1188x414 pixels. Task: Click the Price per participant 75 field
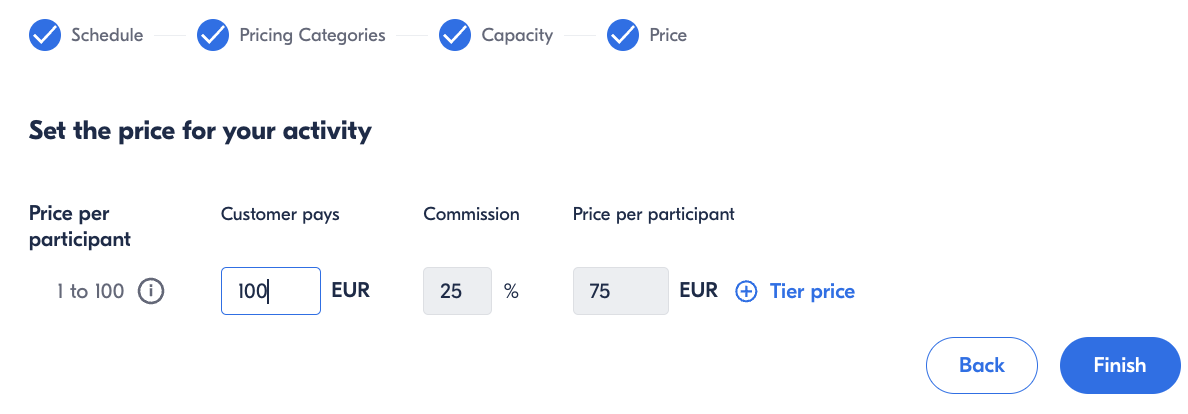tap(621, 291)
